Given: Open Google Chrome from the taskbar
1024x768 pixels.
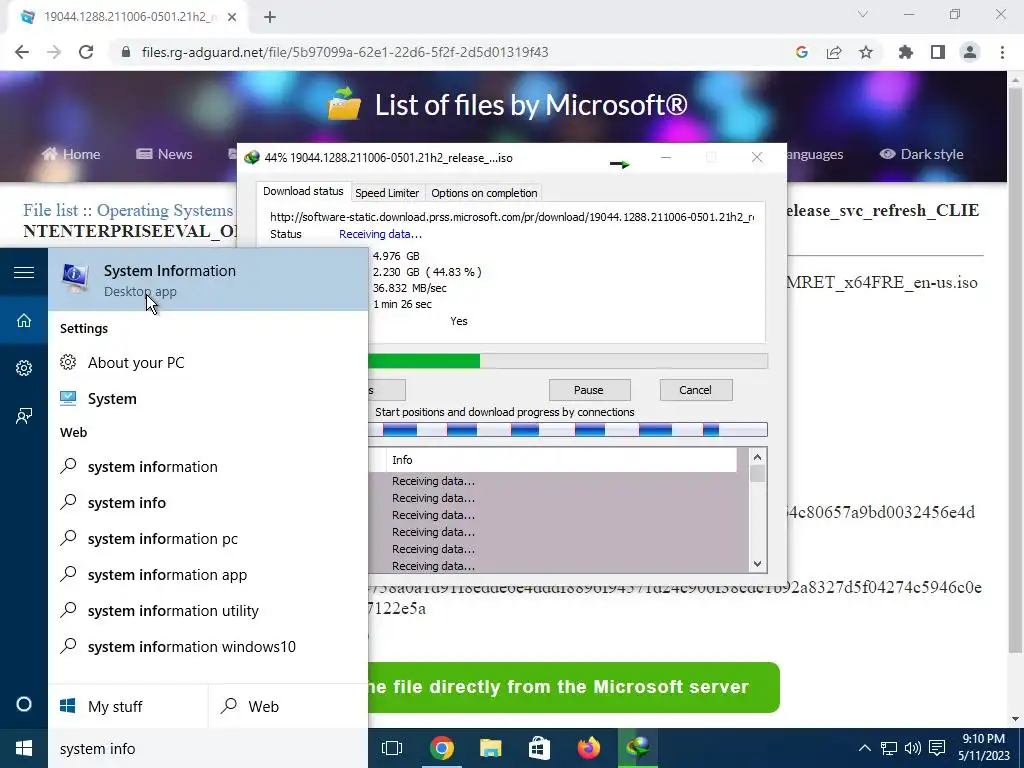Looking at the screenshot, I should tap(441, 748).
